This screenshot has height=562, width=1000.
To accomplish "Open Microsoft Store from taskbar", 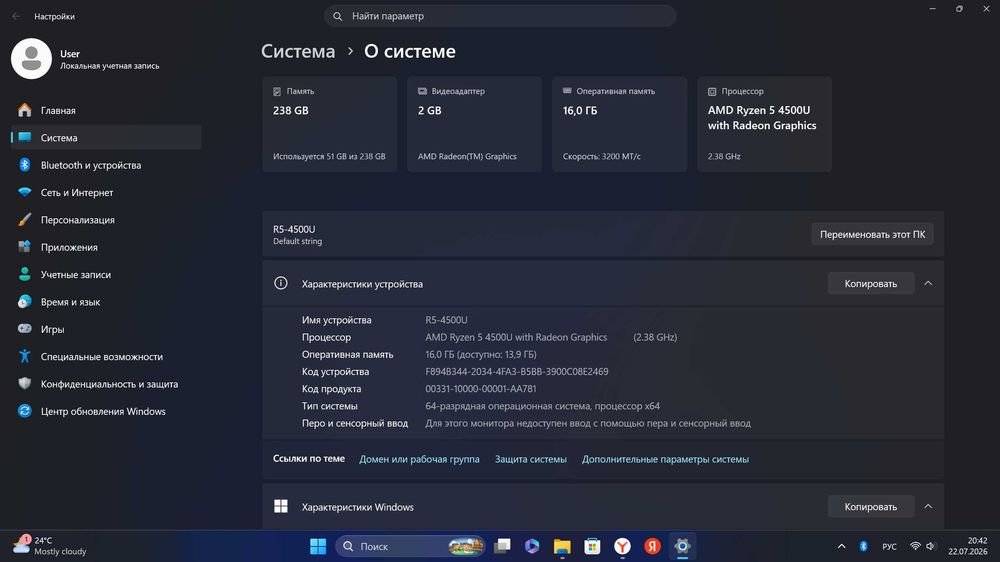I will (x=592, y=546).
